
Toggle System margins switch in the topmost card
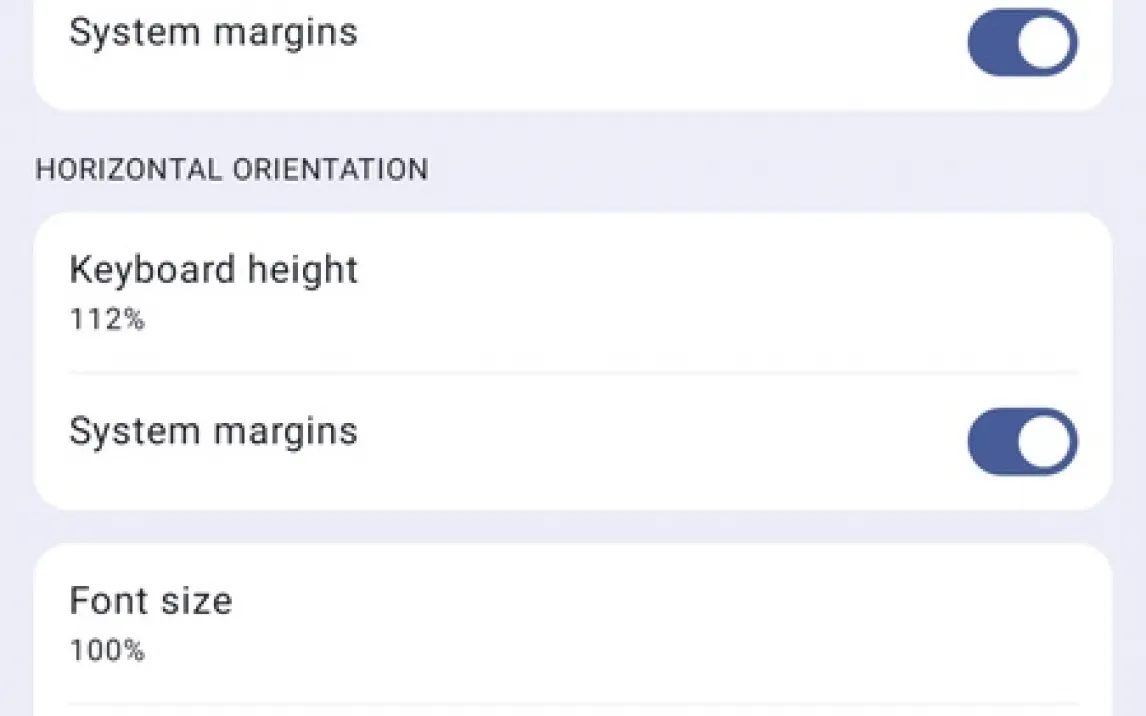coord(1022,42)
